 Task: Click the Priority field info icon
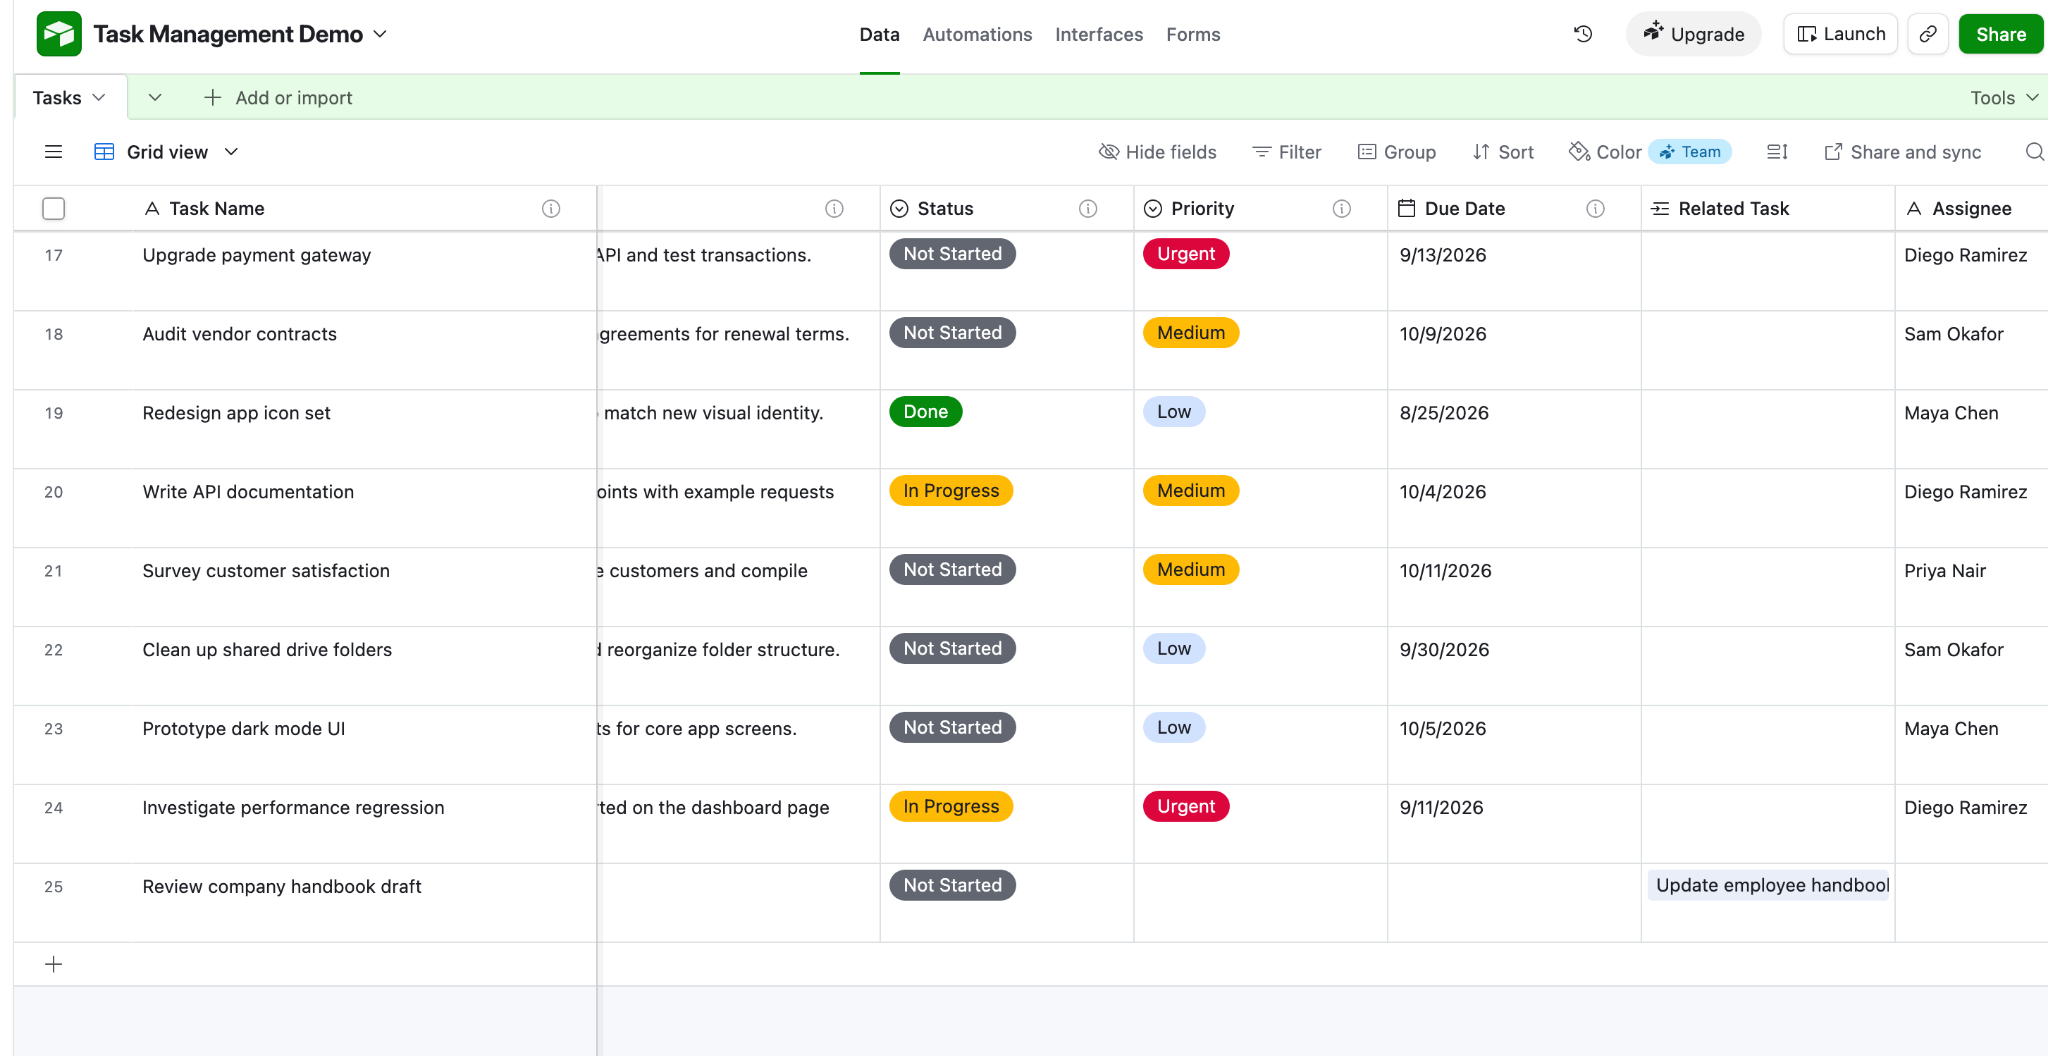click(1342, 208)
